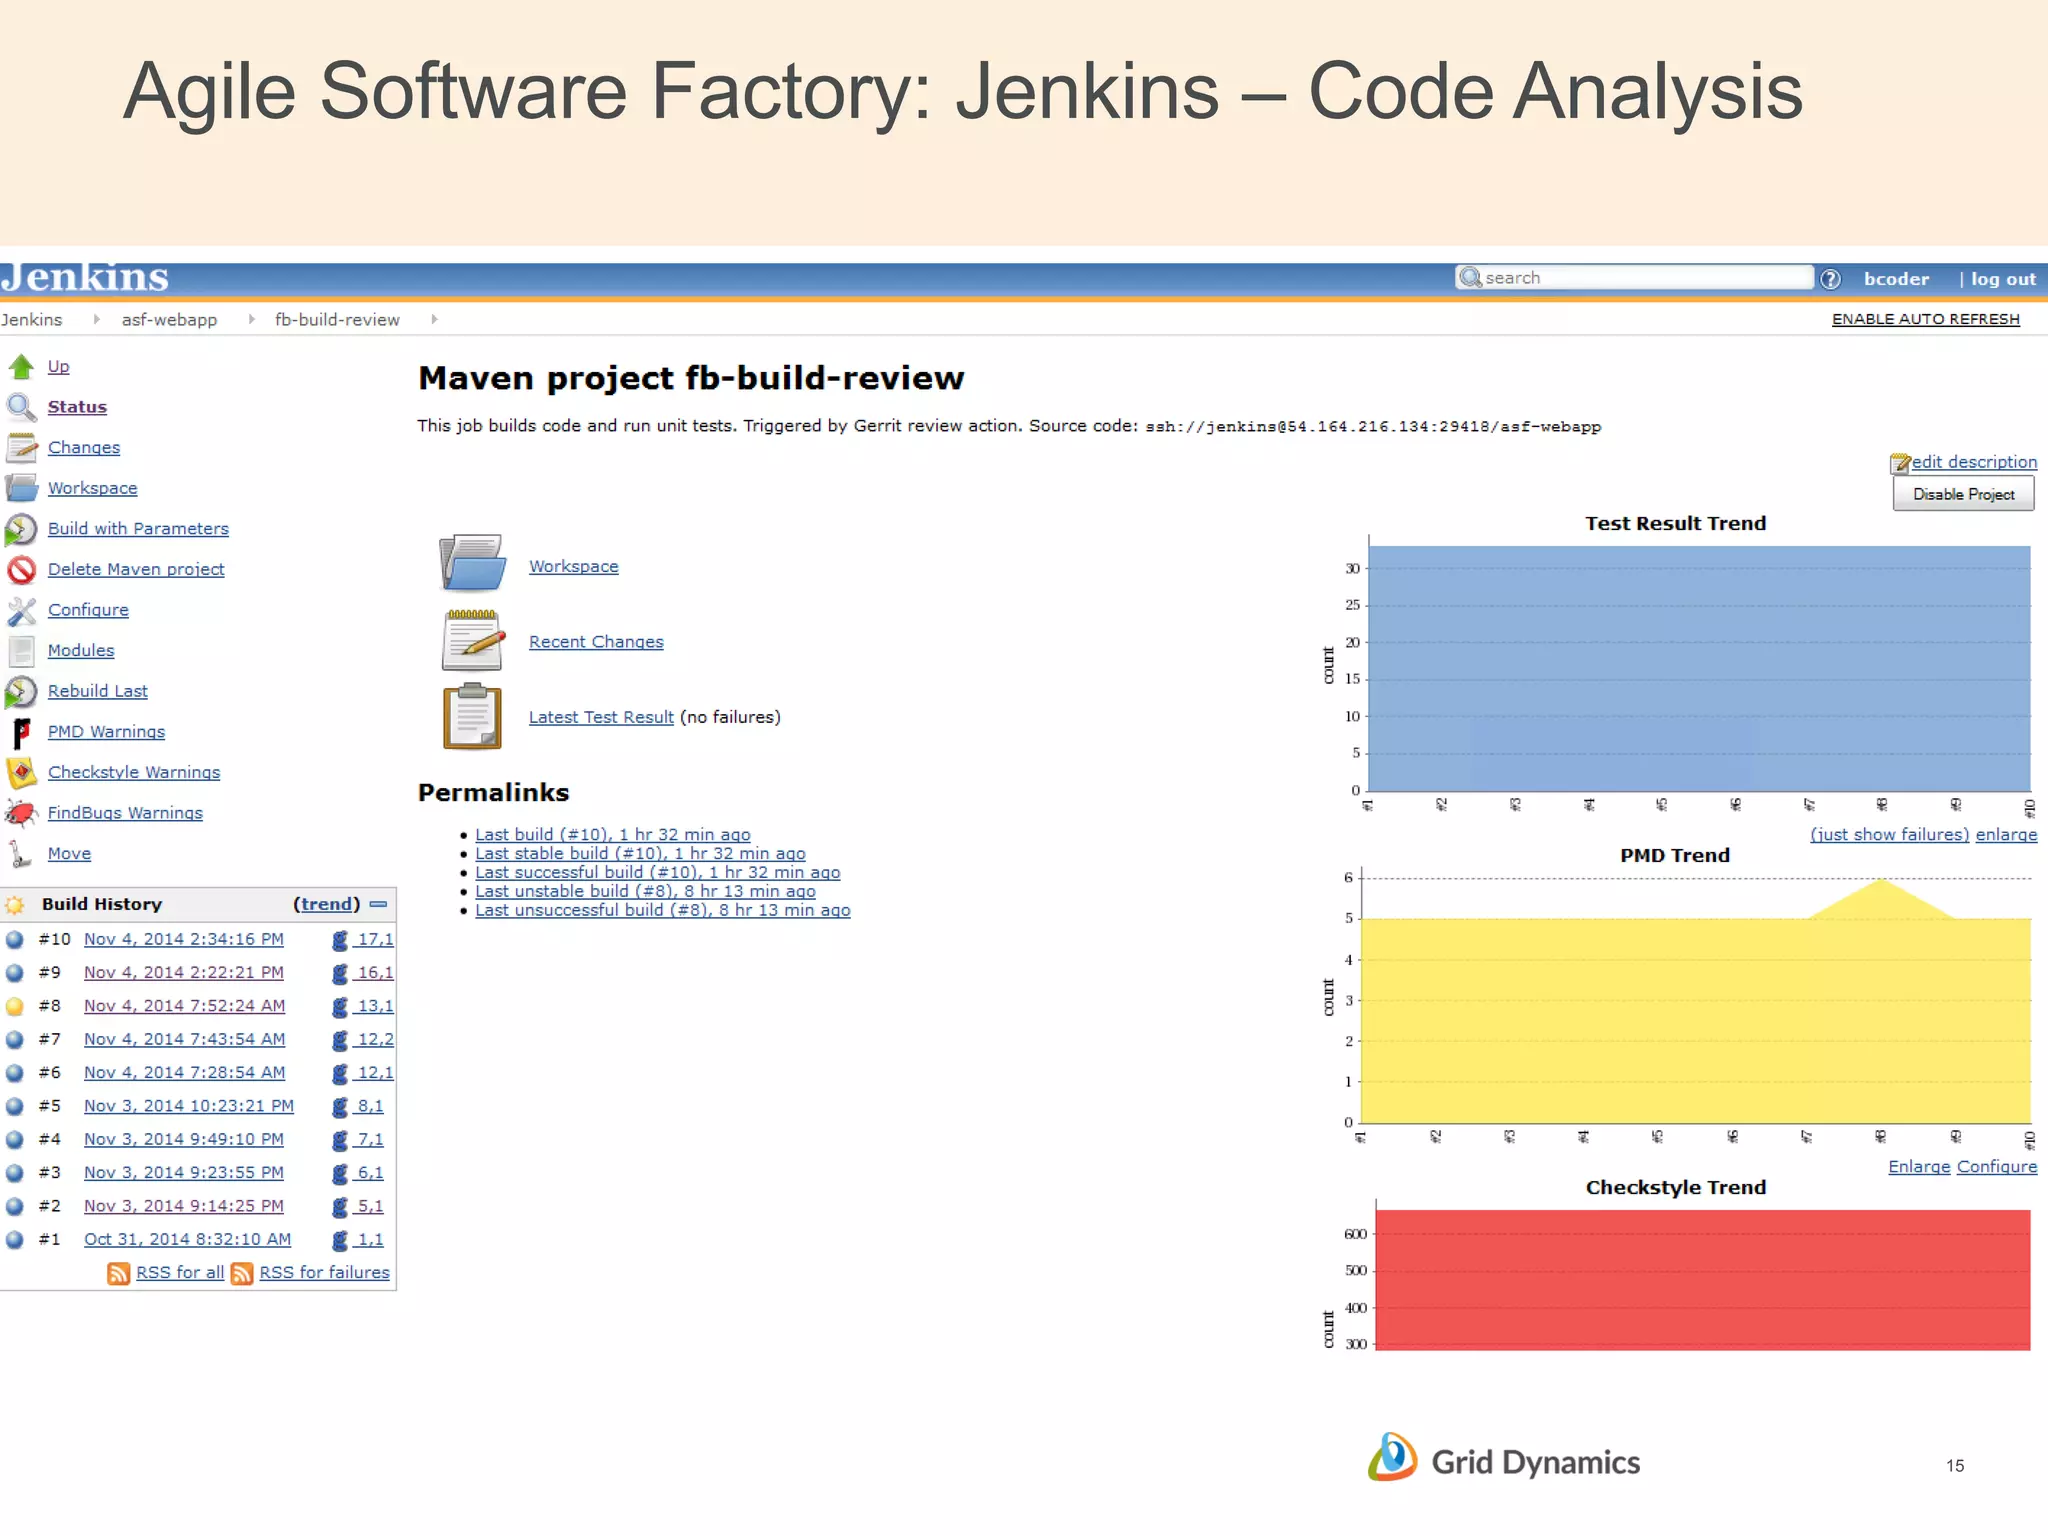Expand dropdown arrow after Jenkins breadcrumb
The height and width of the screenshot is (1536, 2048).
[96, 319]
